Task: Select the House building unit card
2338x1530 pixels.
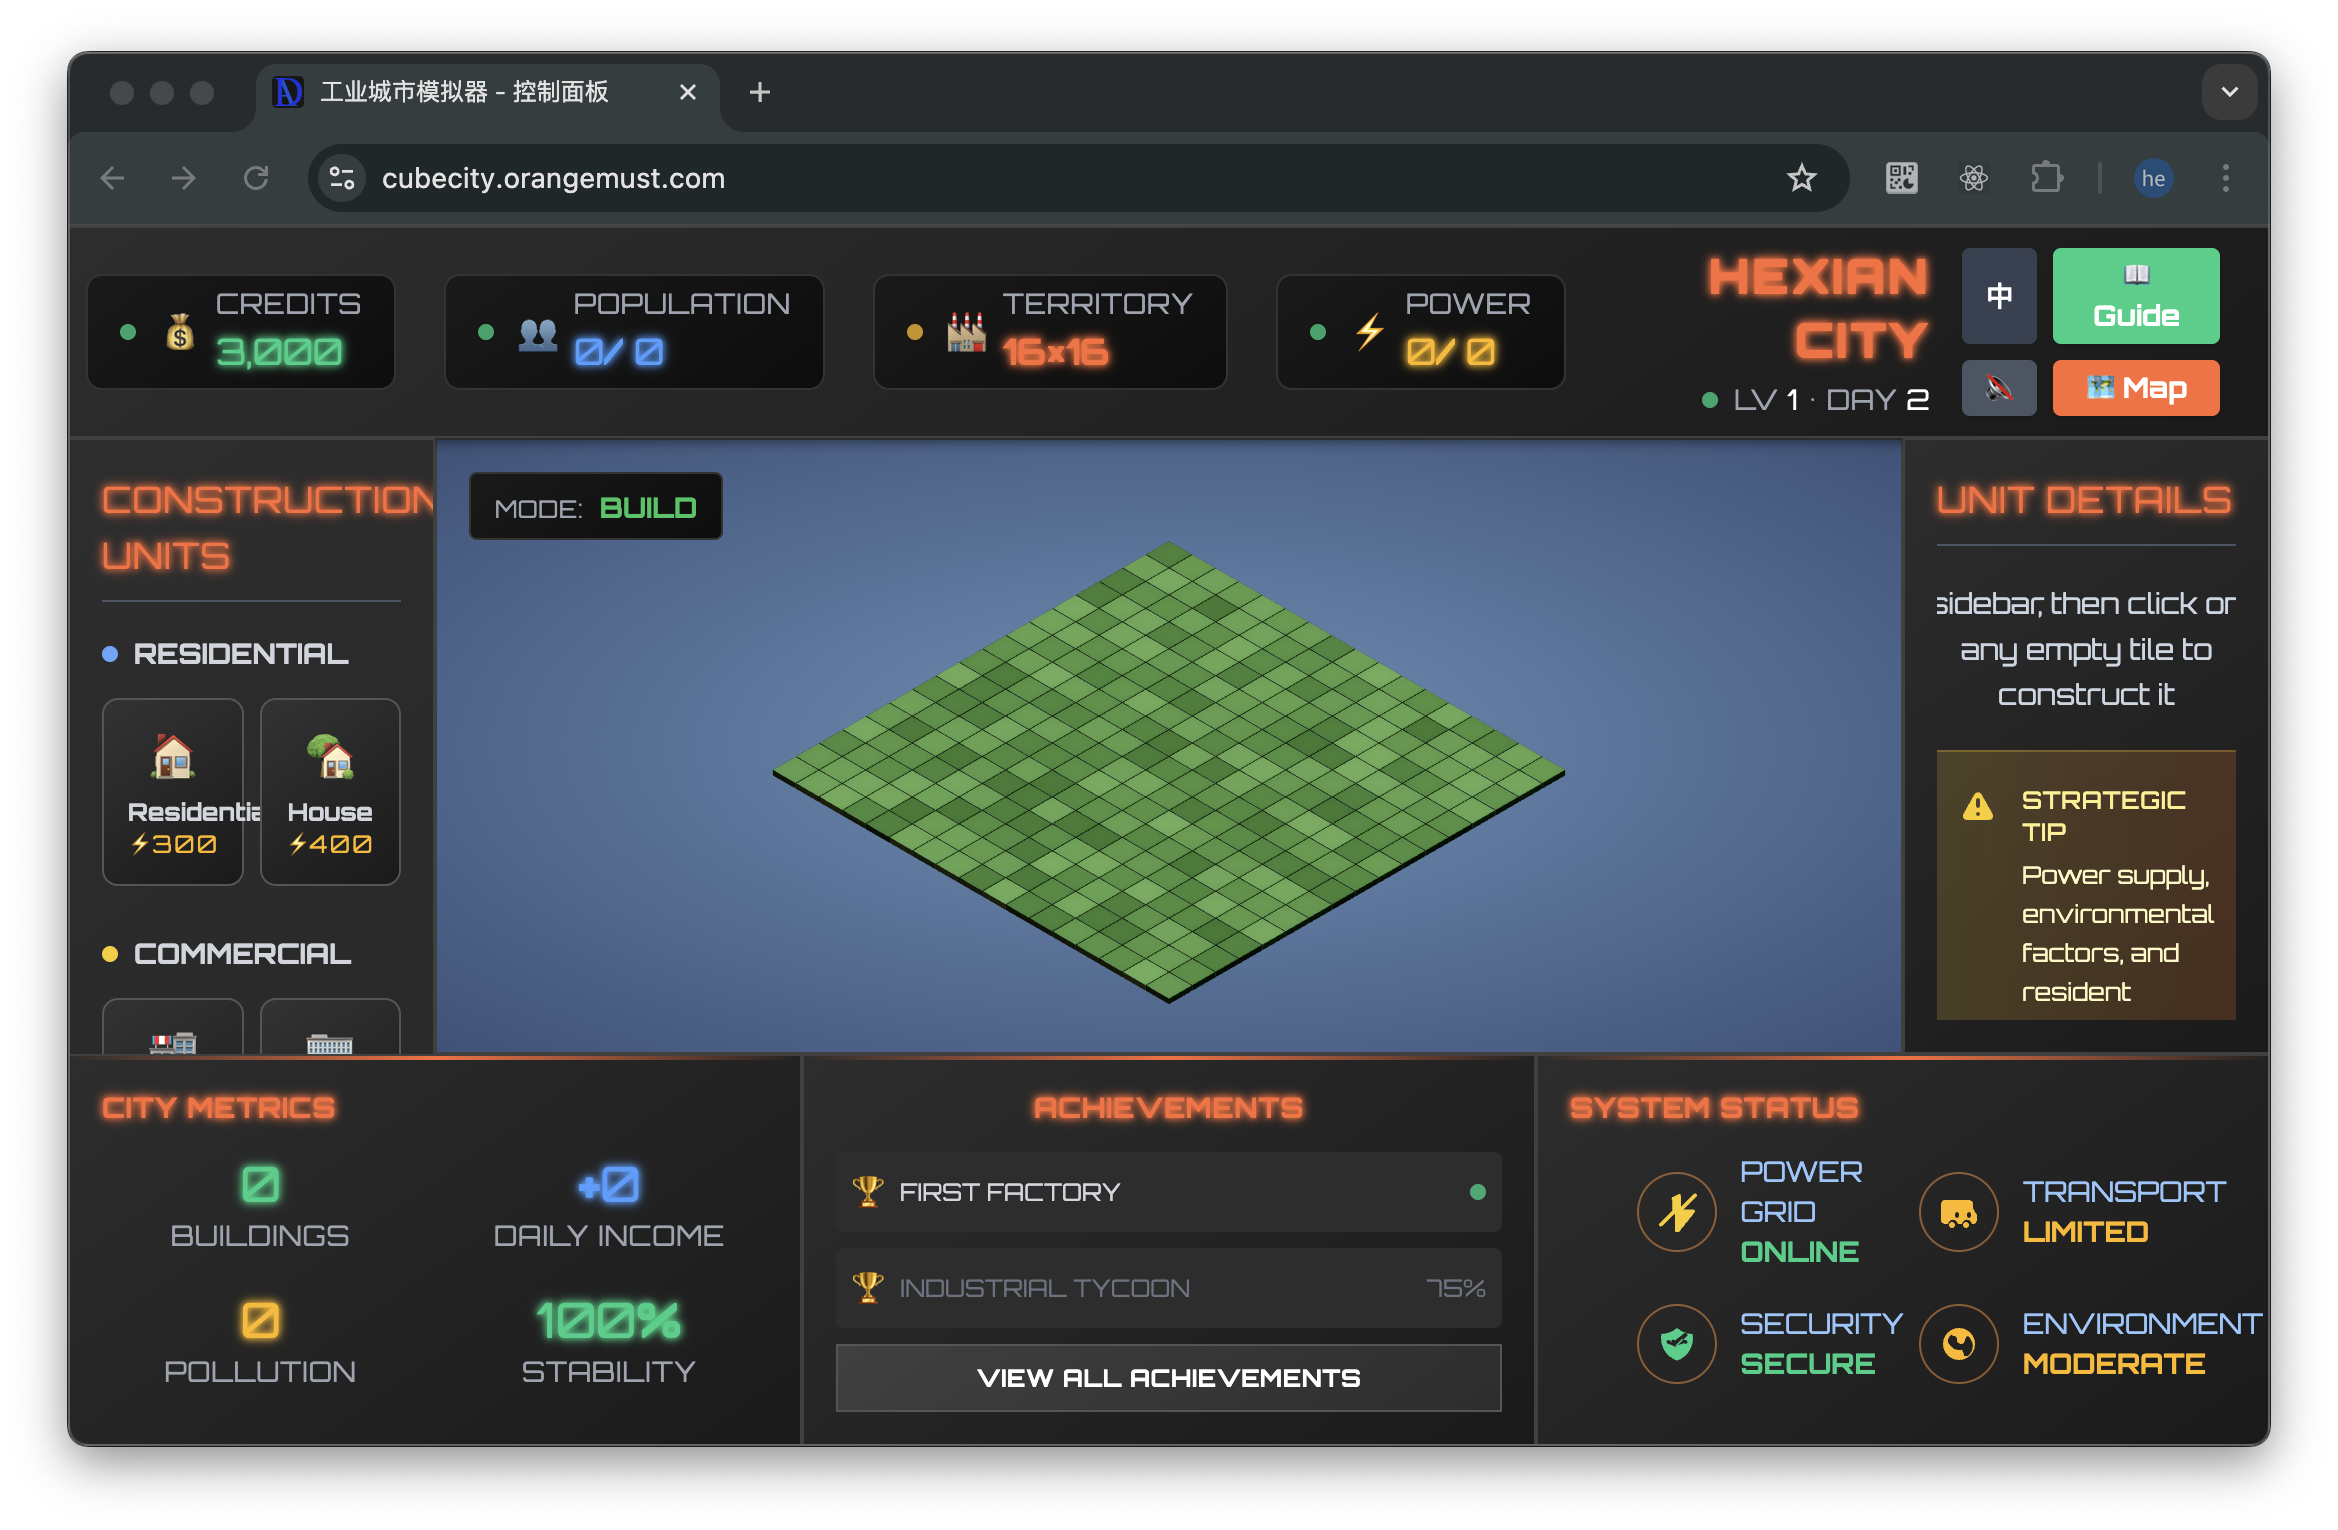Action: [330, 791]
